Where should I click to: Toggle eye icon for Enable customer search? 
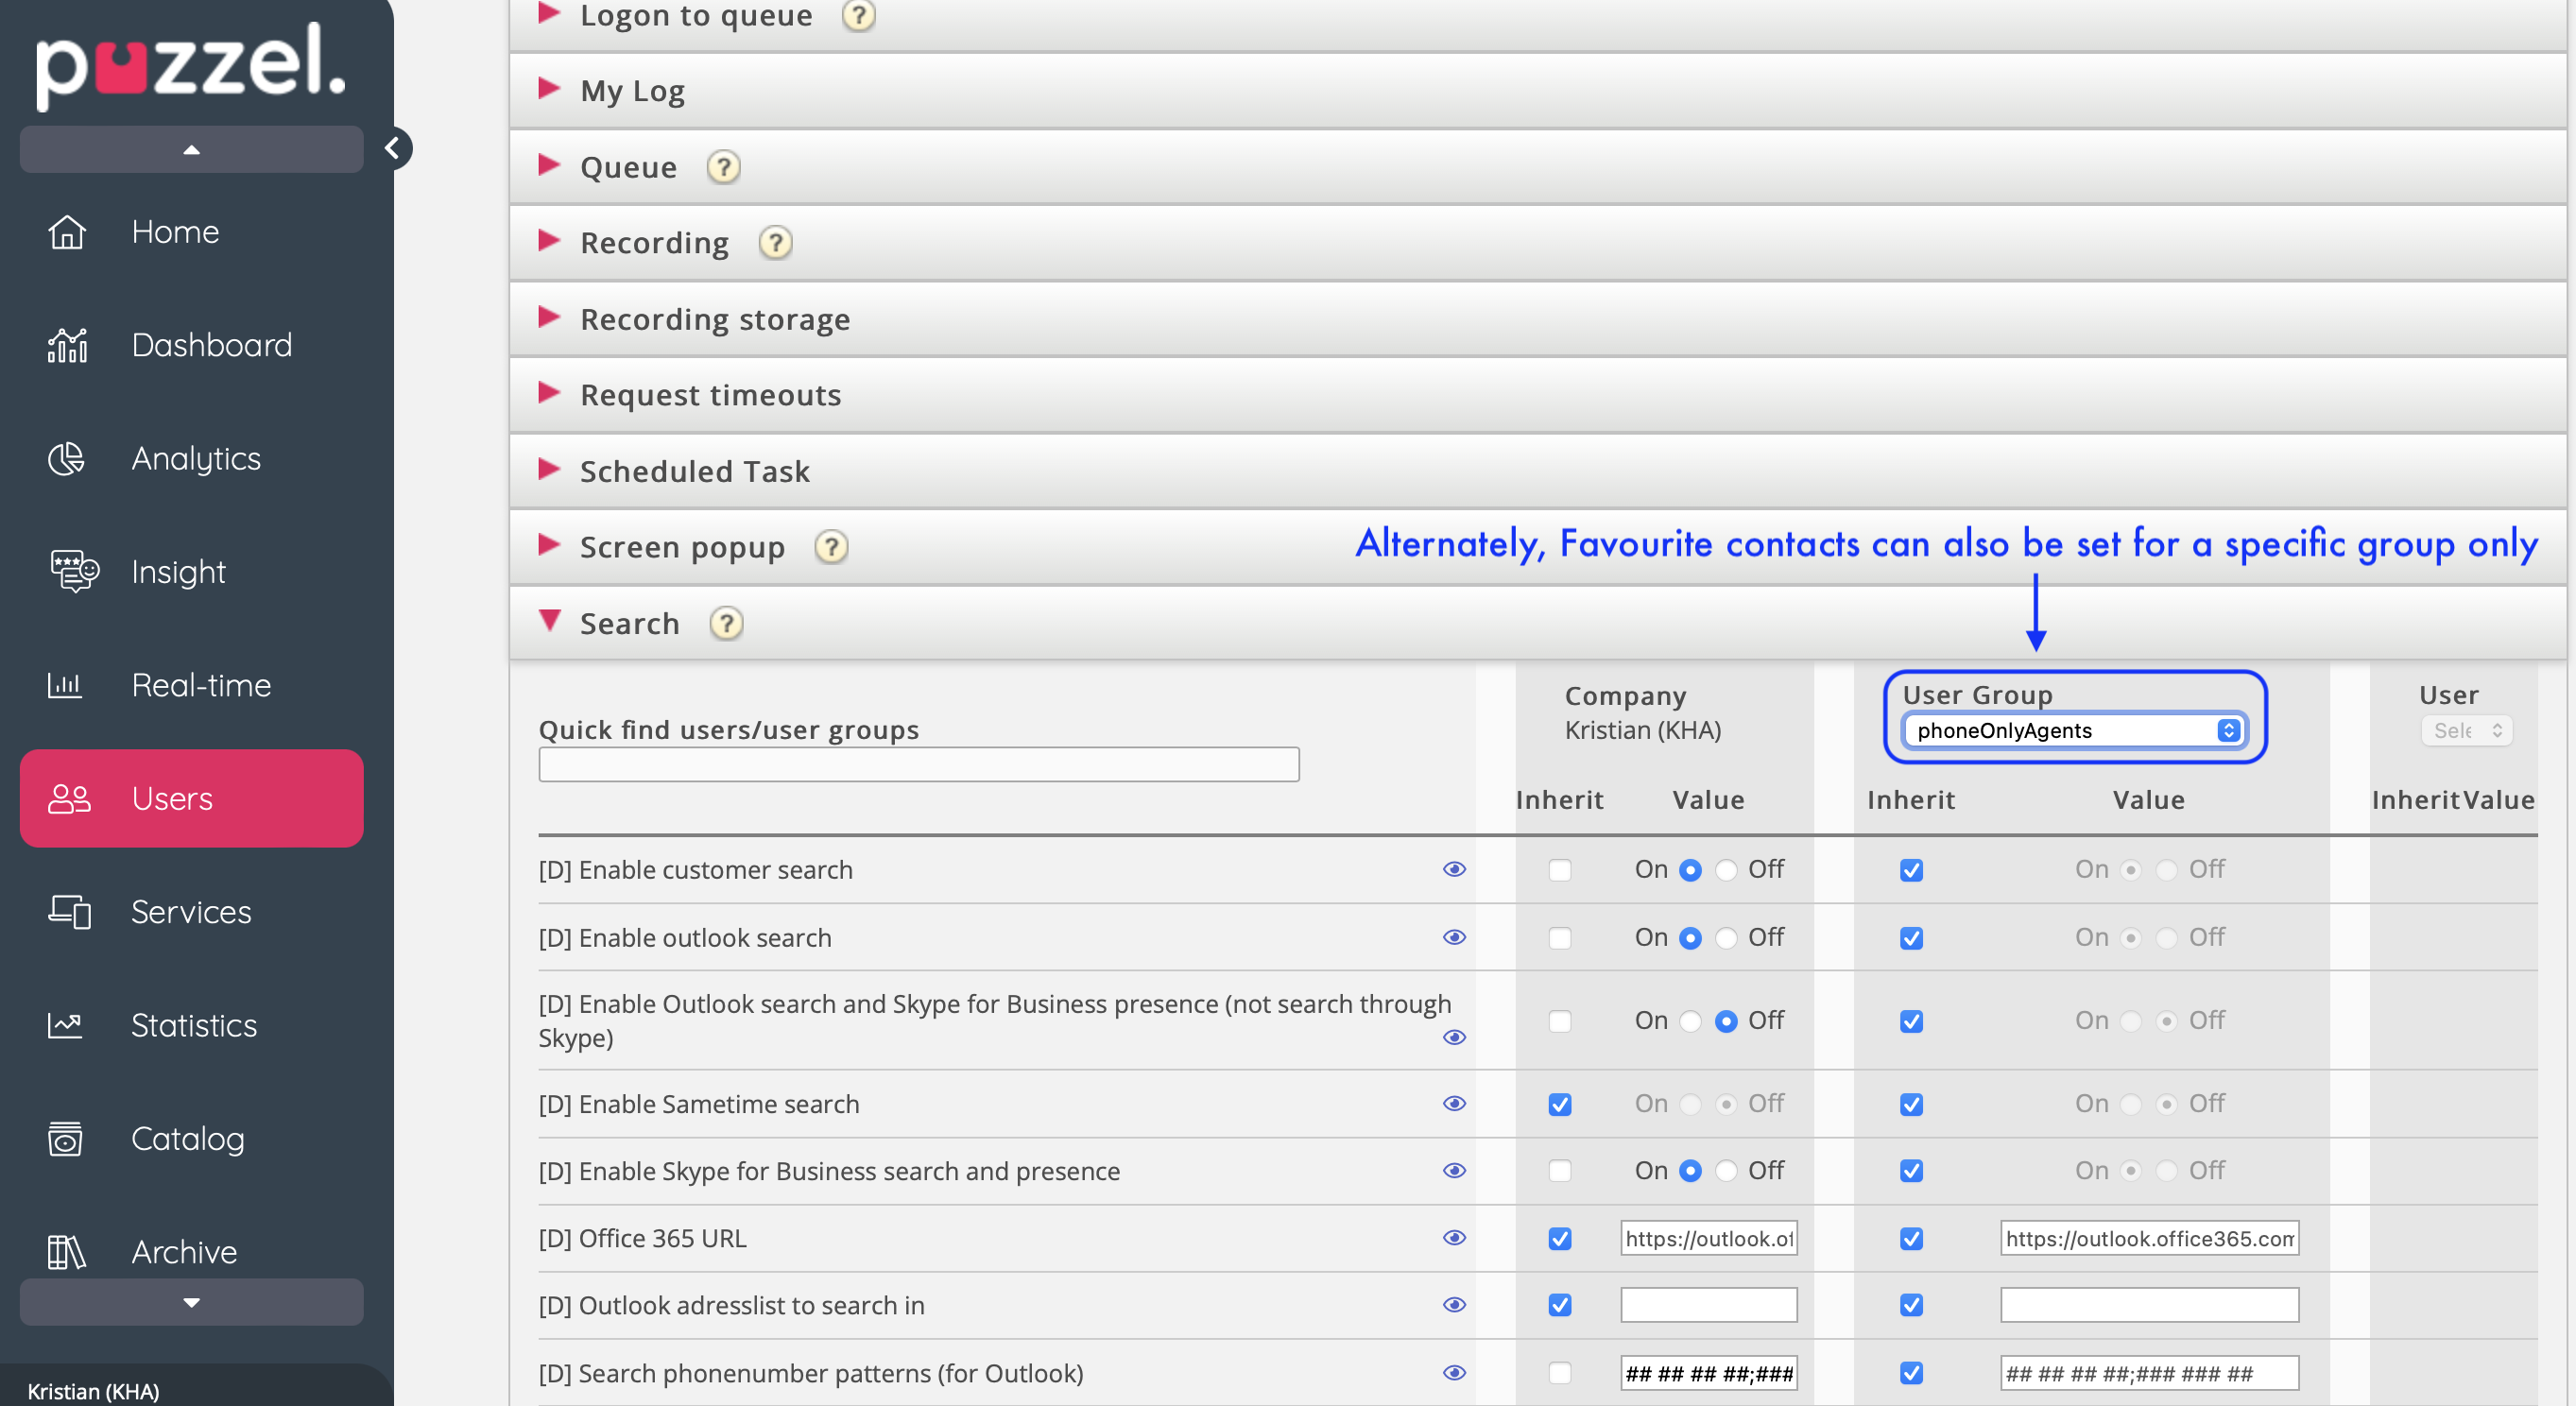pos(1454,869)
